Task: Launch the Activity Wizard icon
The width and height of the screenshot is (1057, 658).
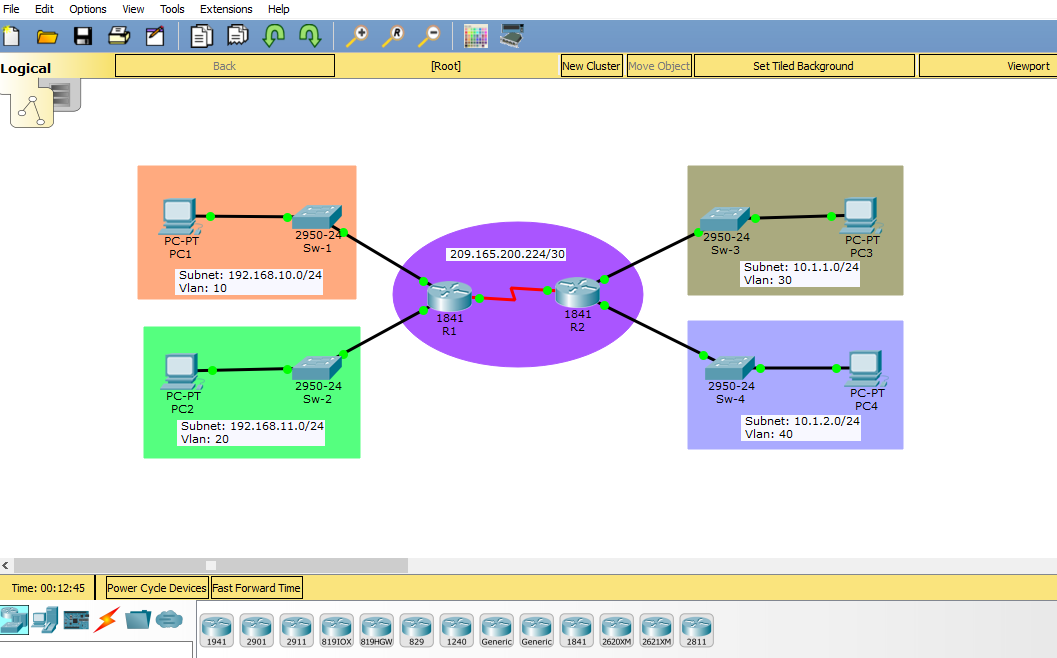Action: tap(155, 36)
